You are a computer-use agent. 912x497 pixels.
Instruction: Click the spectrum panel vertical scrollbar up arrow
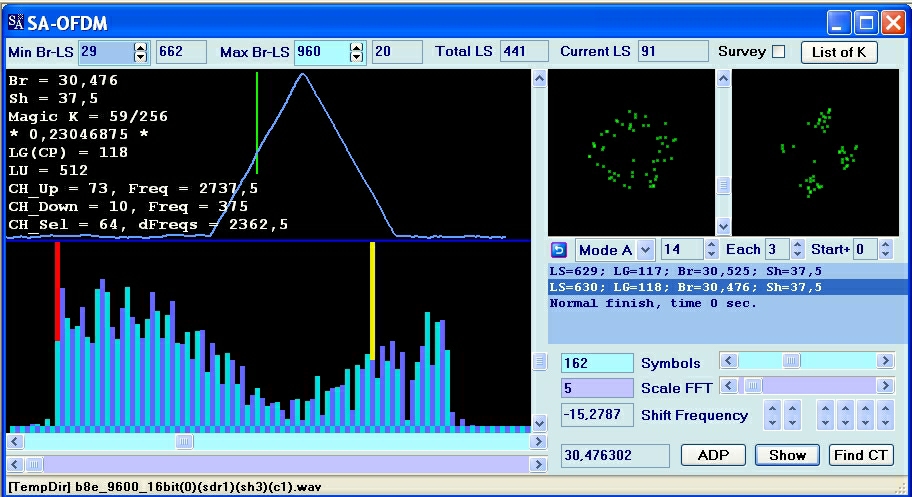(x=539, y=79)
